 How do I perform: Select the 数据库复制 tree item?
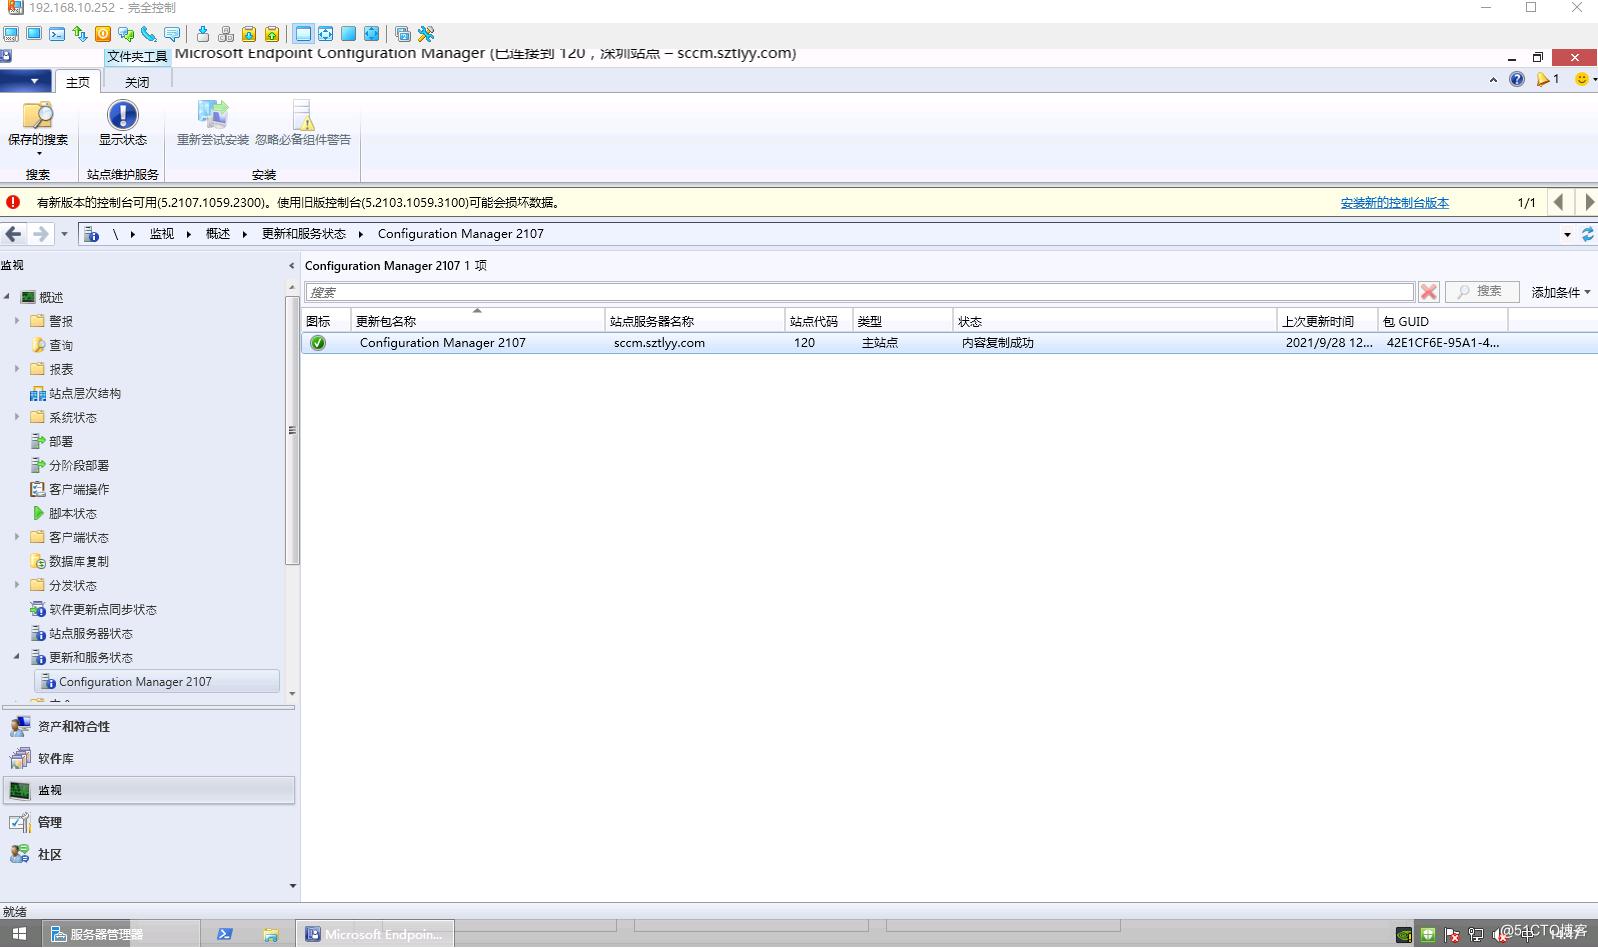click(69, 561)
